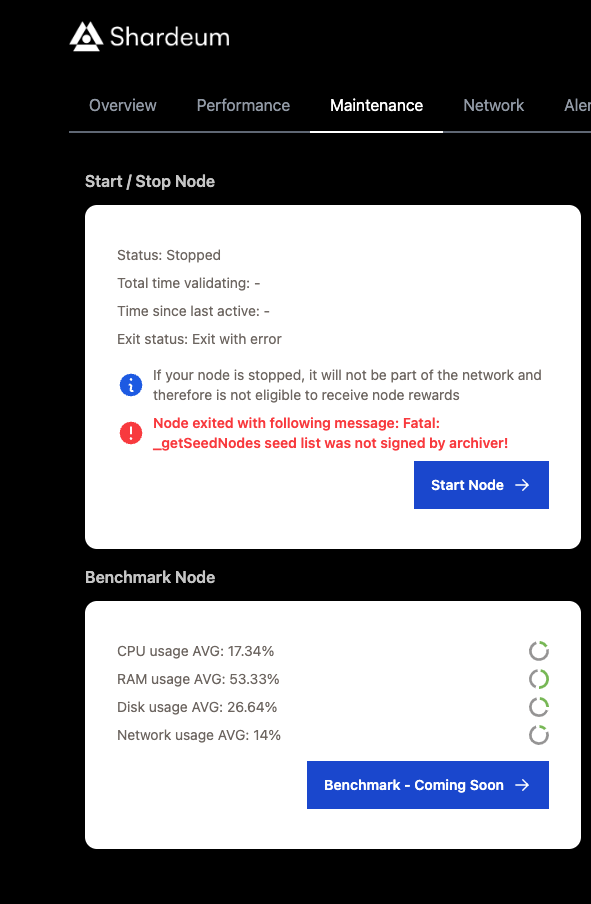The width and height of the screenshot is (591, 904).
Task: Click the Benchmark - Coming Soon button
Action: tap(427, 785)
